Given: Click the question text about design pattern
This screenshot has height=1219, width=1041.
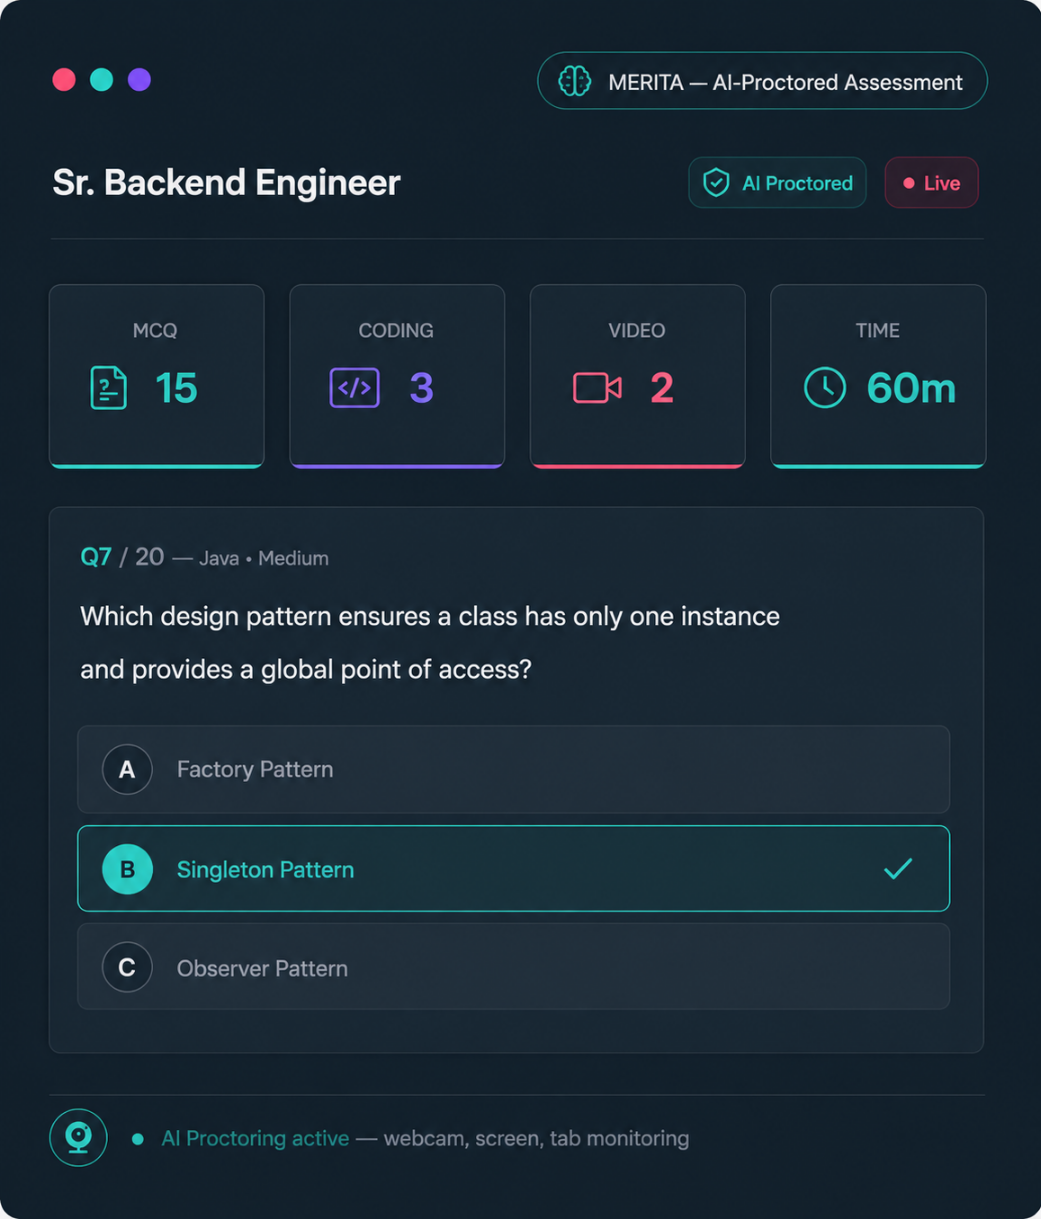Looking at the screenshot, I should click(430, 642).
